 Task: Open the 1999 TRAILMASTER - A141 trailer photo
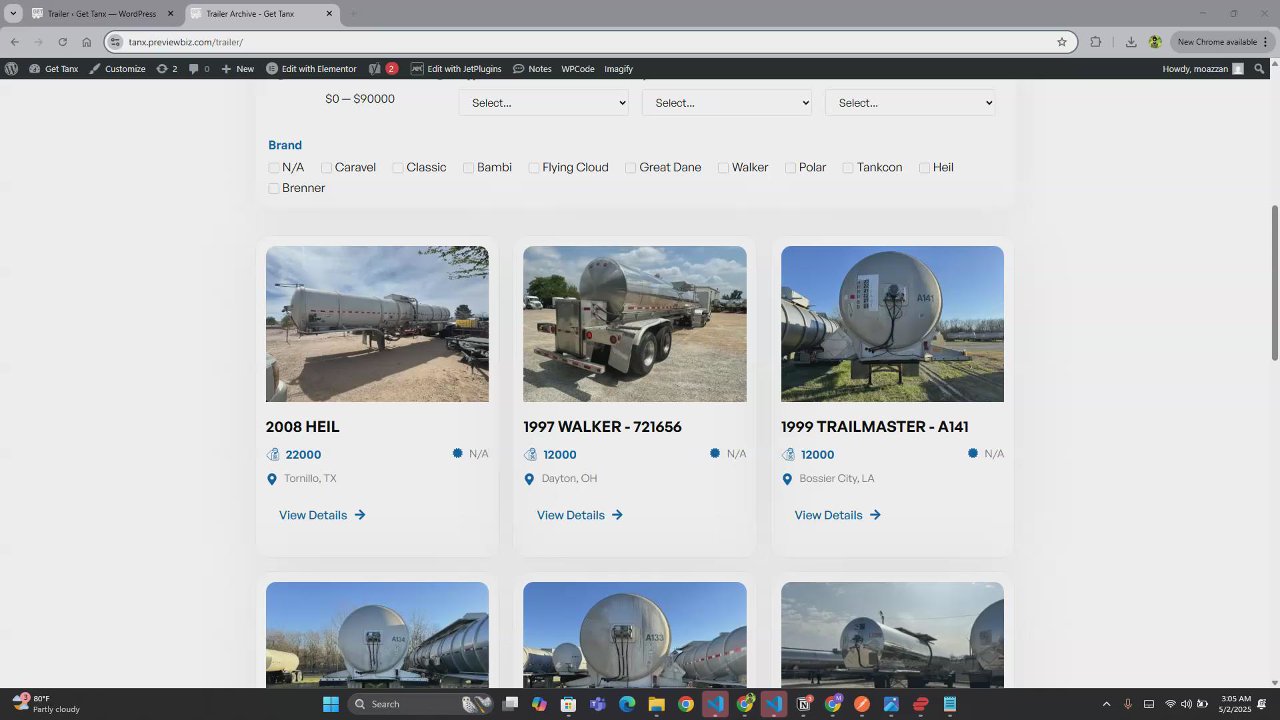point(892,324)
